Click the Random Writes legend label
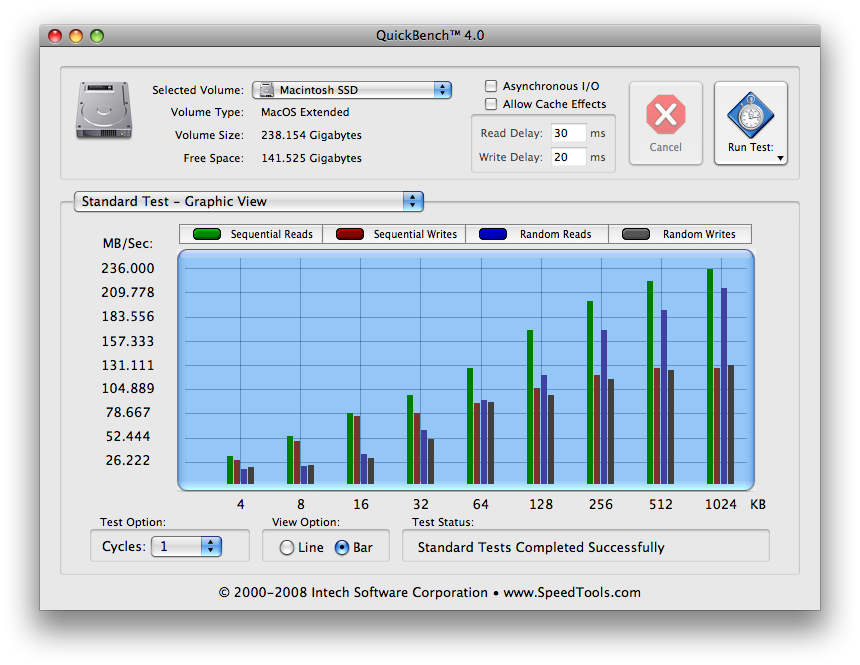This screenshot has height=665, width=860. pyautogui.click(x=699, y=234)
